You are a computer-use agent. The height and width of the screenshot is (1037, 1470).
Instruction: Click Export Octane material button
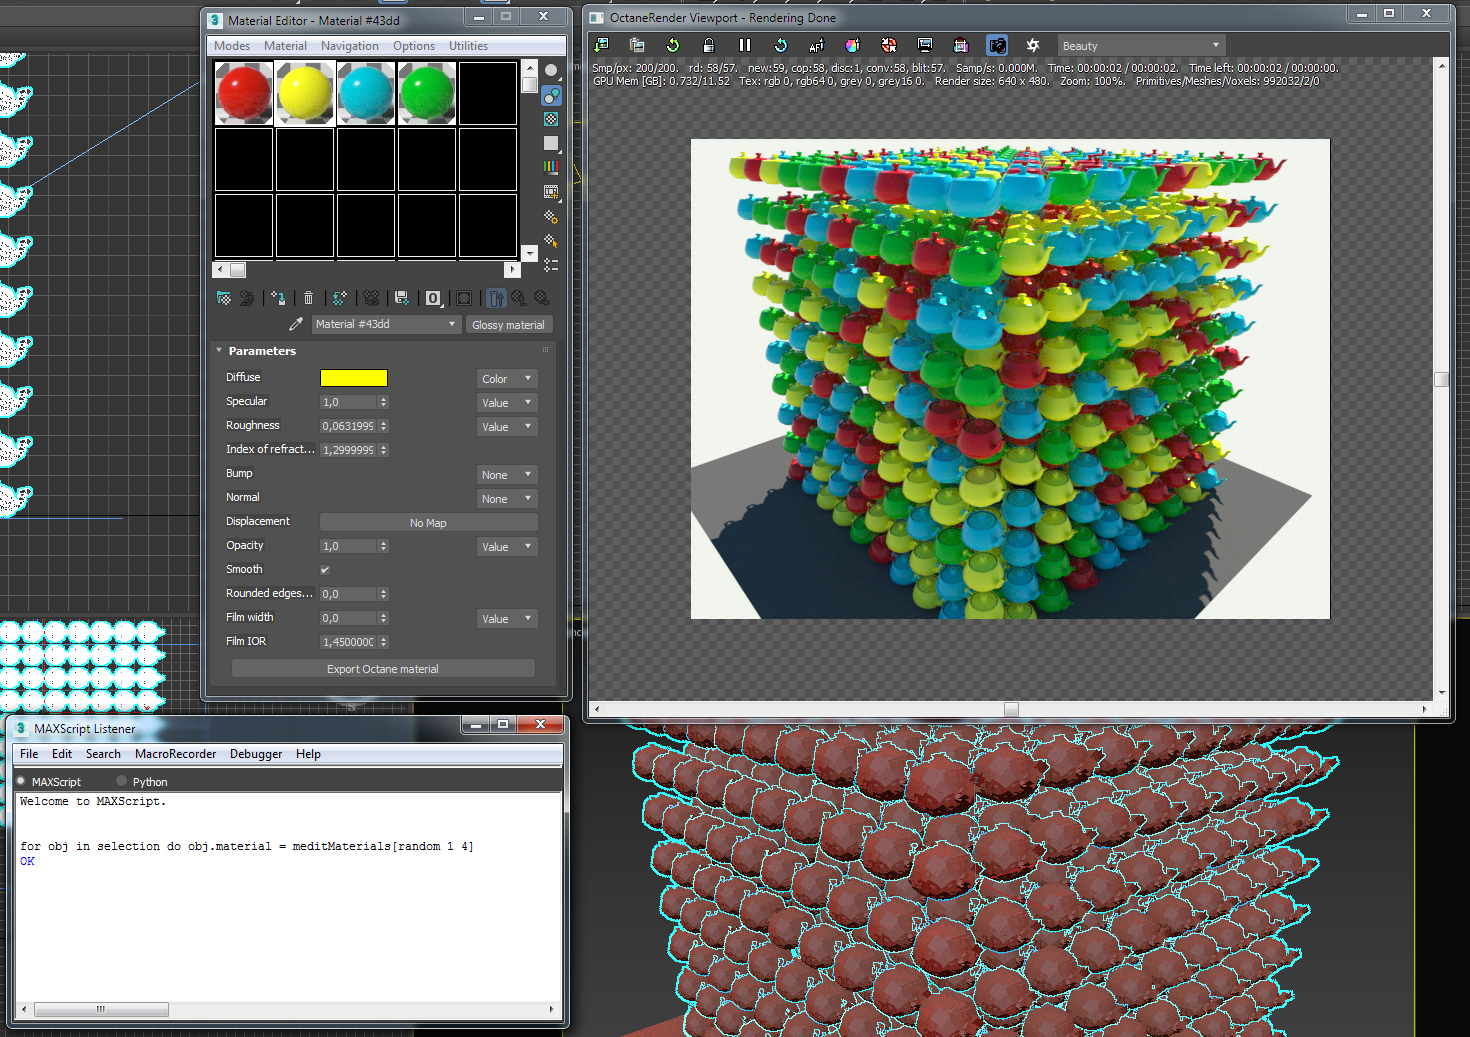[x=383, y=669]
